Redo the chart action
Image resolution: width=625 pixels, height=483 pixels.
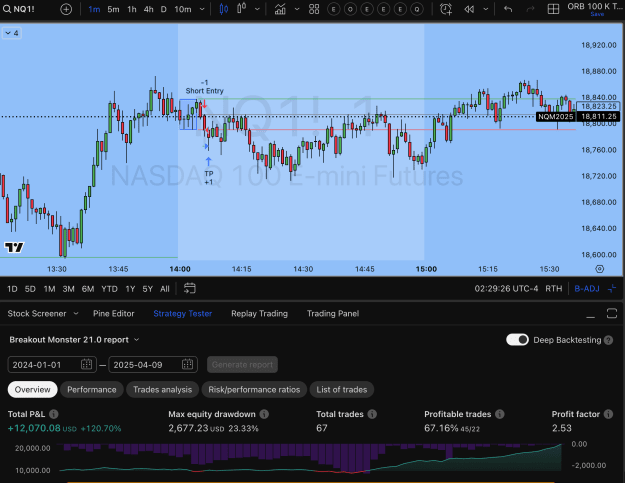(530, 9)
